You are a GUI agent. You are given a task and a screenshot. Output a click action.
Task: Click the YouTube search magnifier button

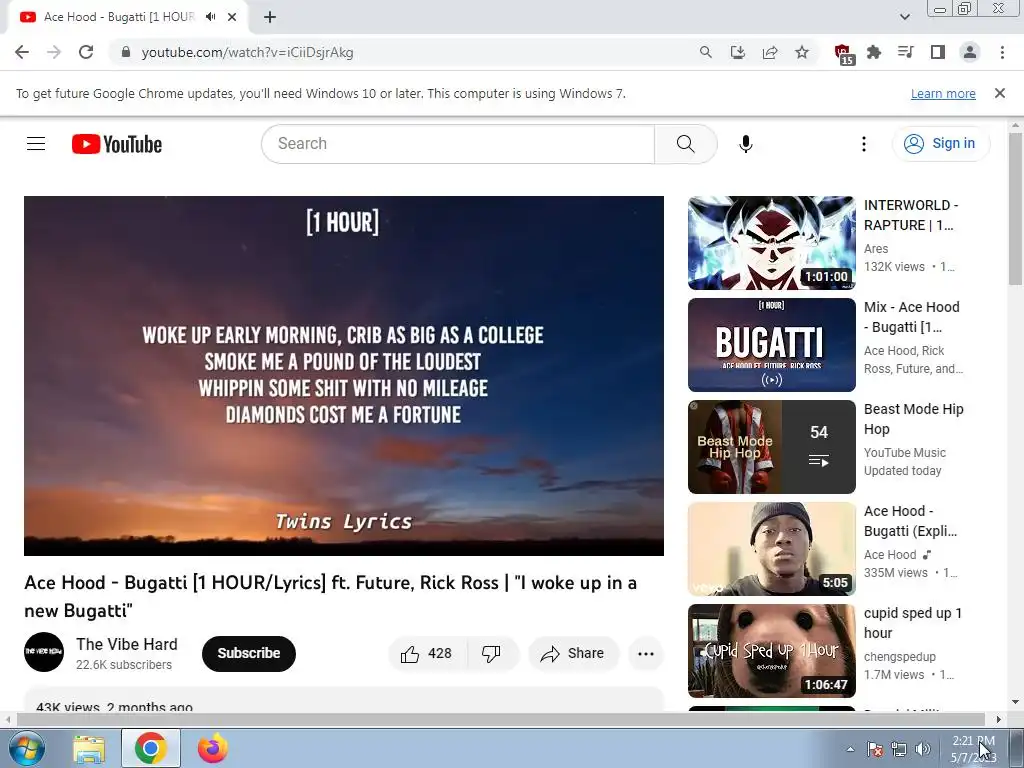(686, 144)
